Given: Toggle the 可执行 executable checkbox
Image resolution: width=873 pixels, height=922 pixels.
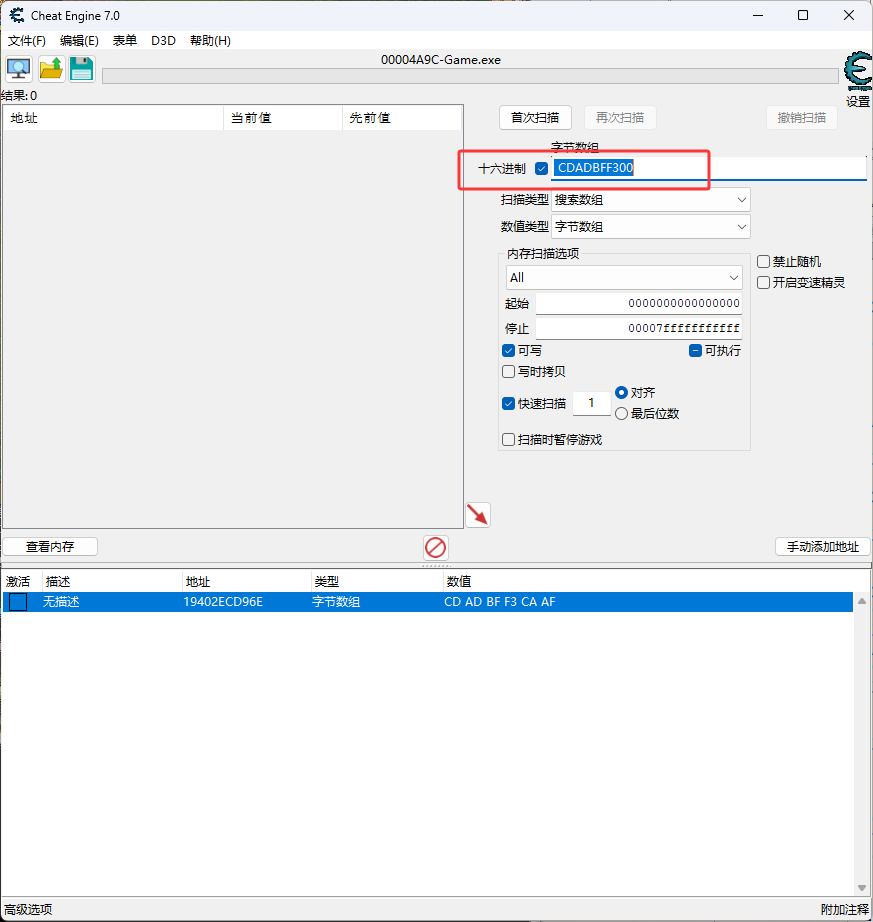Looking at the screenshot, I should 695,351.
